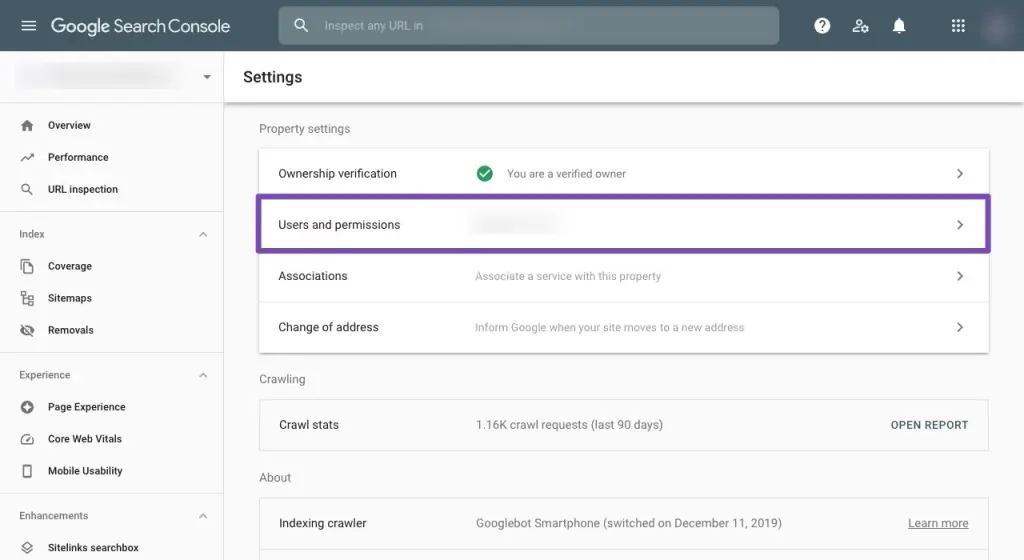Open user settings icon in header

pos(860,25)
